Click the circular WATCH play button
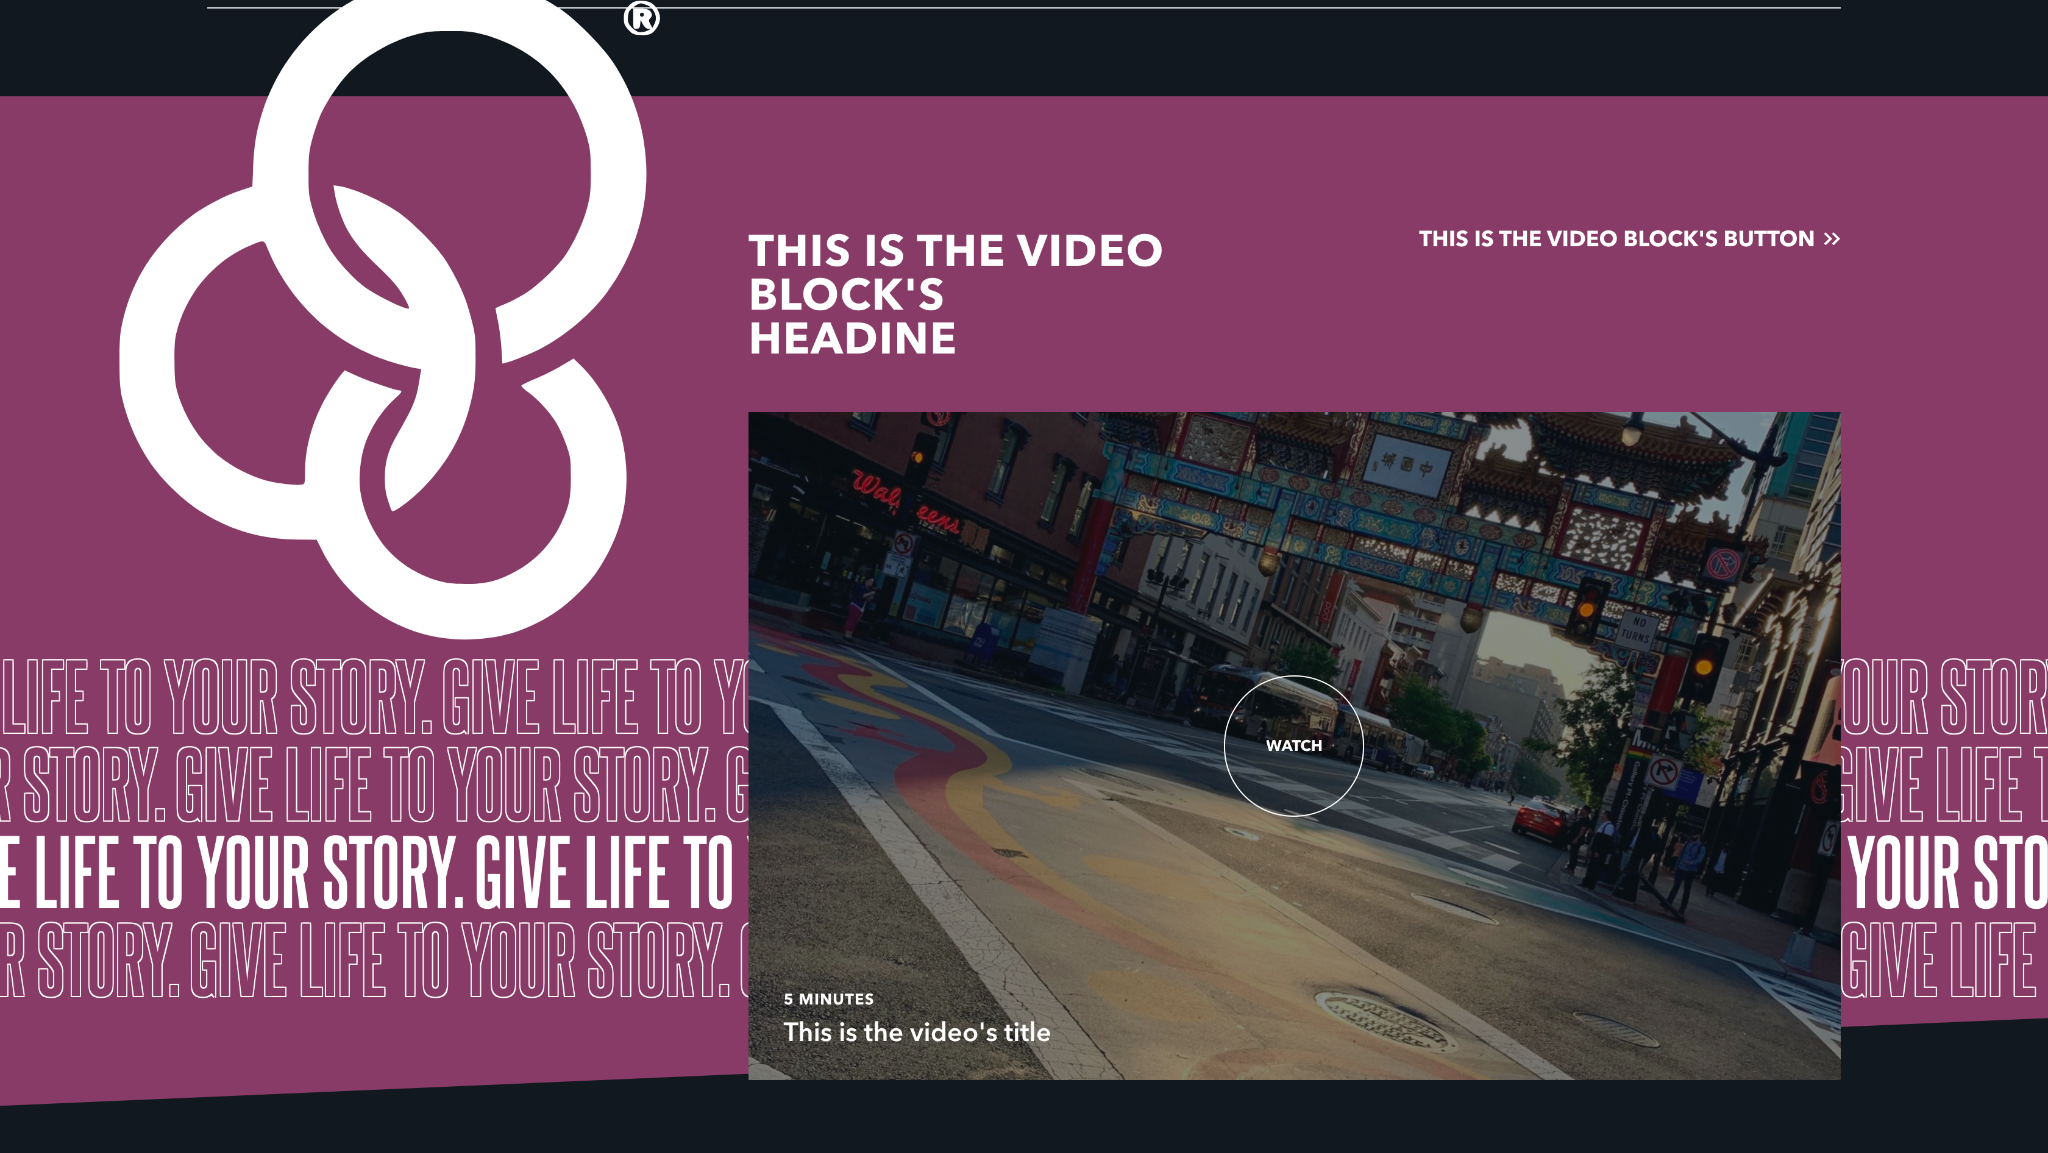This screenshot has height=1153, width=2048. pyautogui.click(x=1293, y=746)
